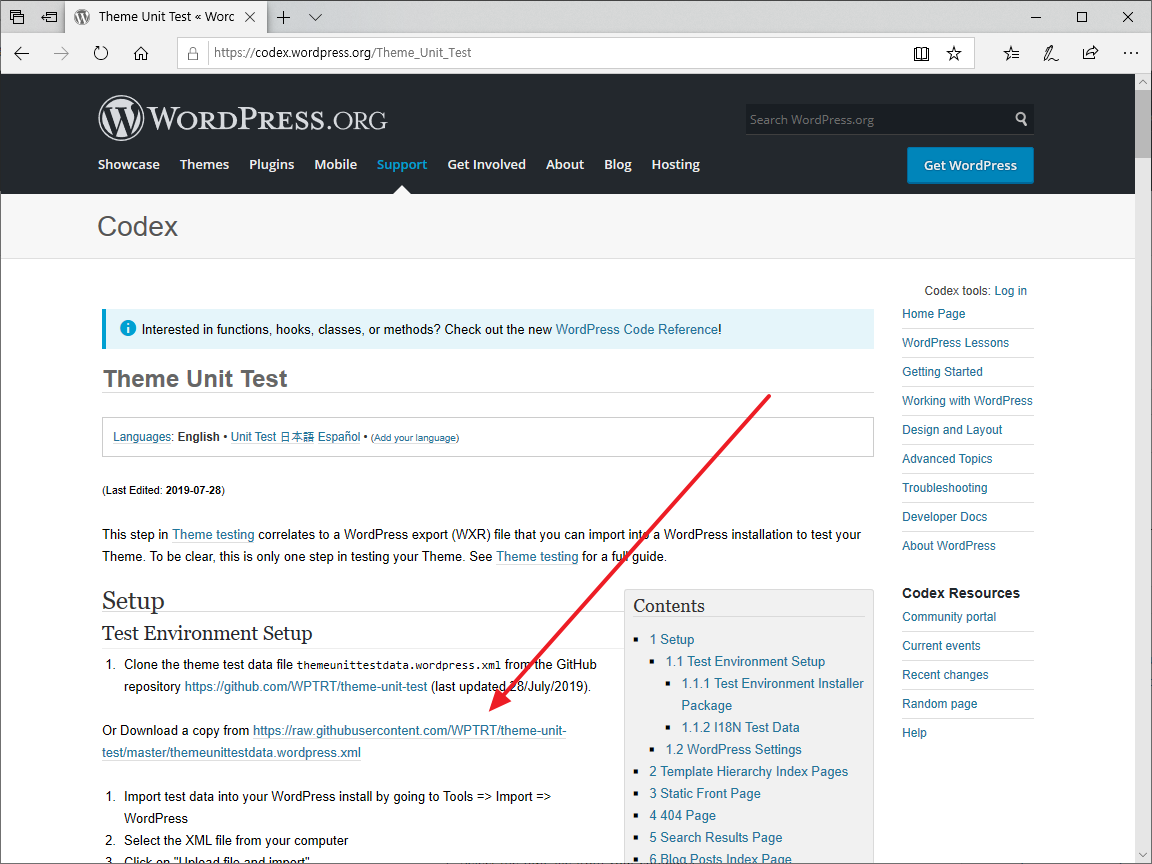
Task: Open the Recent changes link
Action: click(x=946, y=675)
